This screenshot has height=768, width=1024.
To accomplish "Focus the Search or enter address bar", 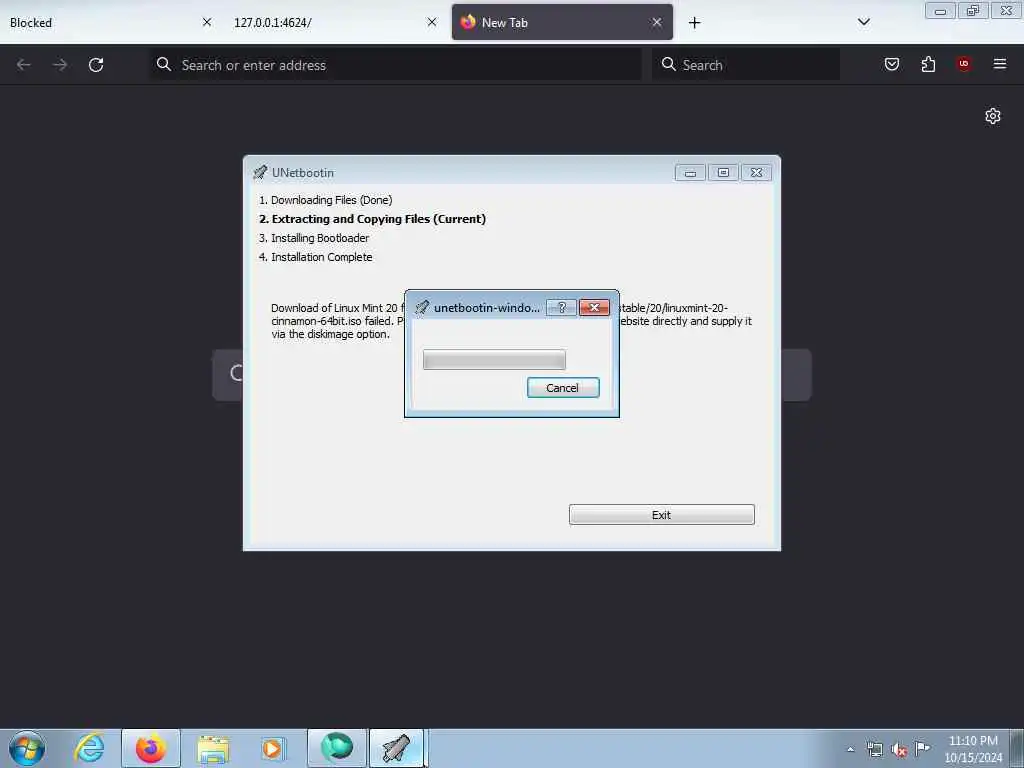I will 395,65.
